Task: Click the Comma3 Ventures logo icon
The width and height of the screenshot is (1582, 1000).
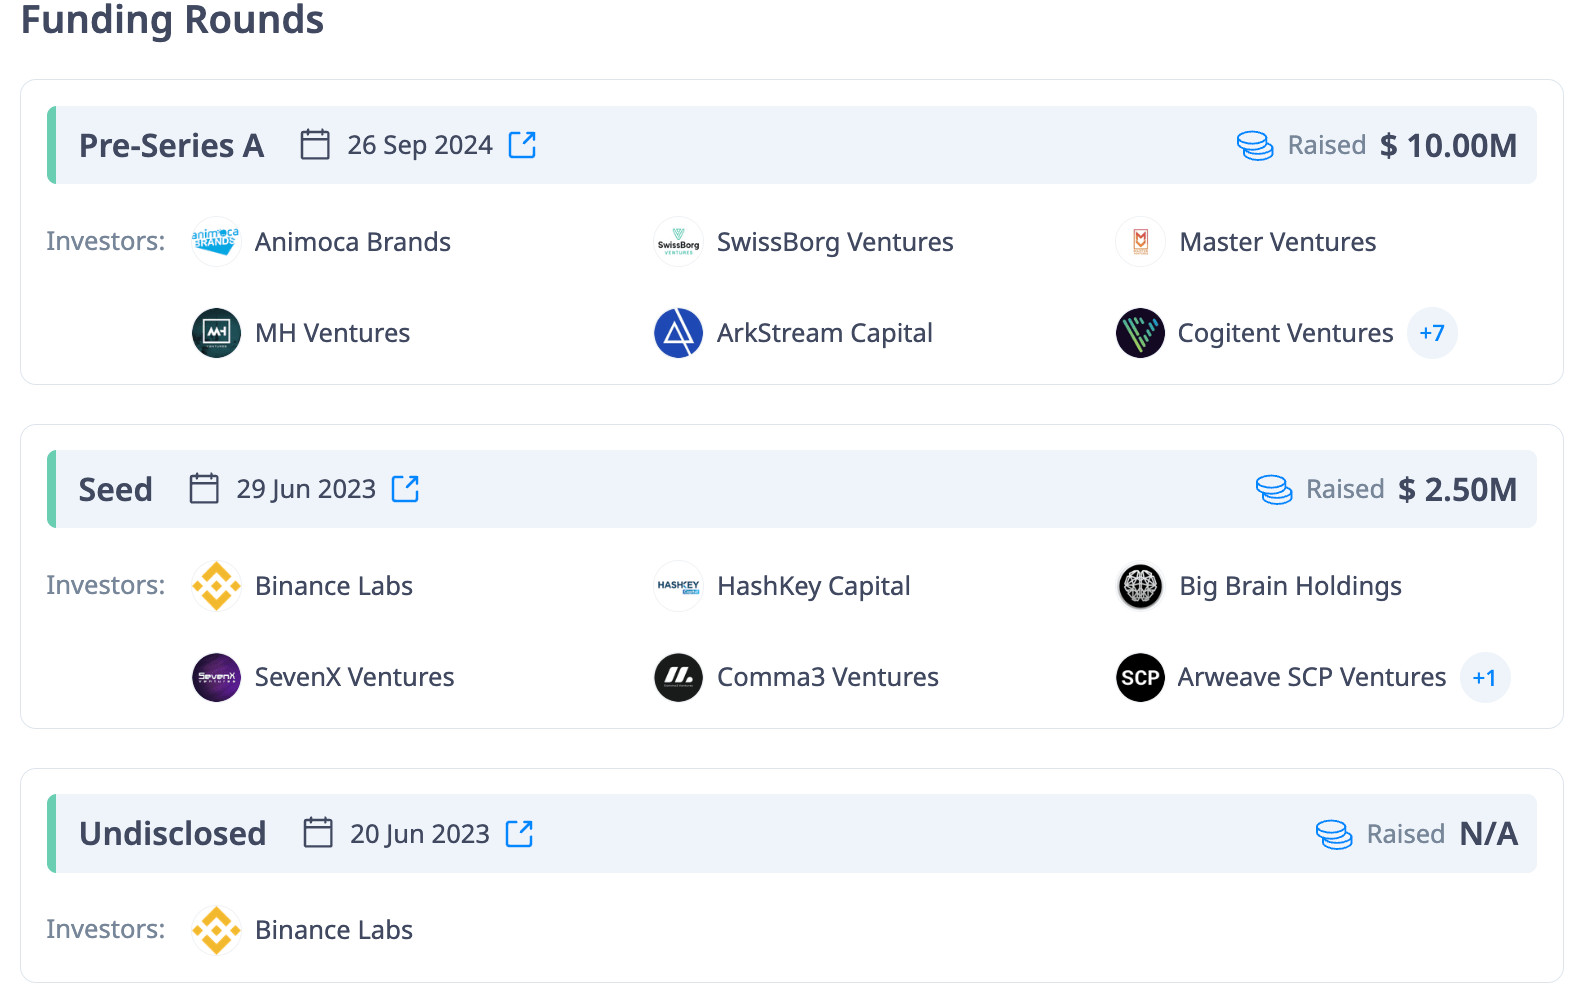Action: (x=678, y=677)
